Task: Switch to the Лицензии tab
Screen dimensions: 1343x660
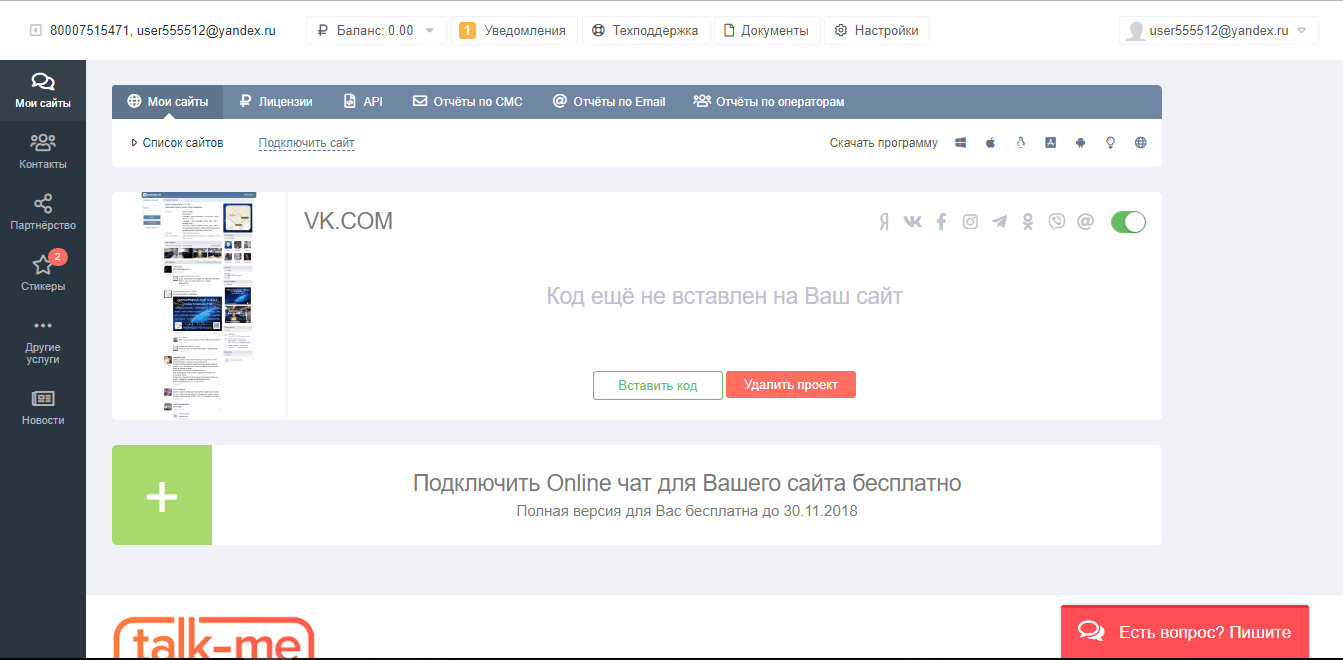Action: [276, 102]
